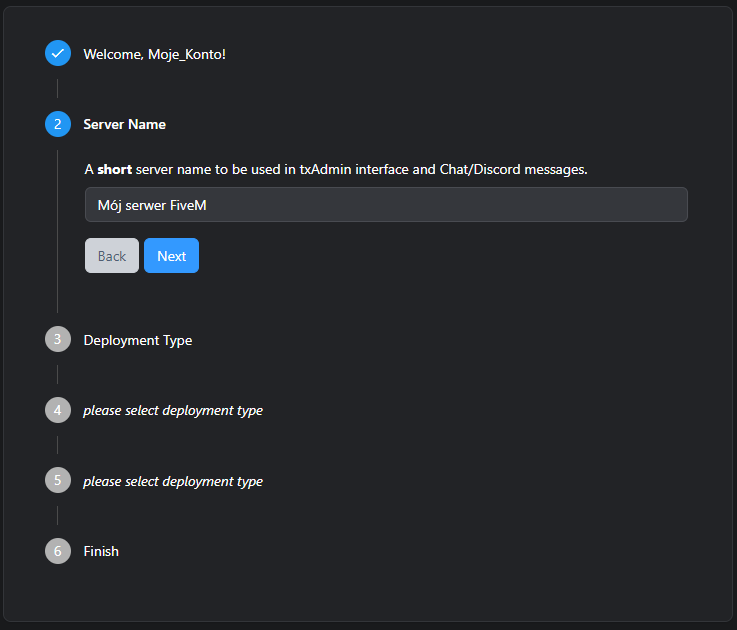737x630 pixels.
Task: Click the step 5 number circle
Action: click(58, 481)
